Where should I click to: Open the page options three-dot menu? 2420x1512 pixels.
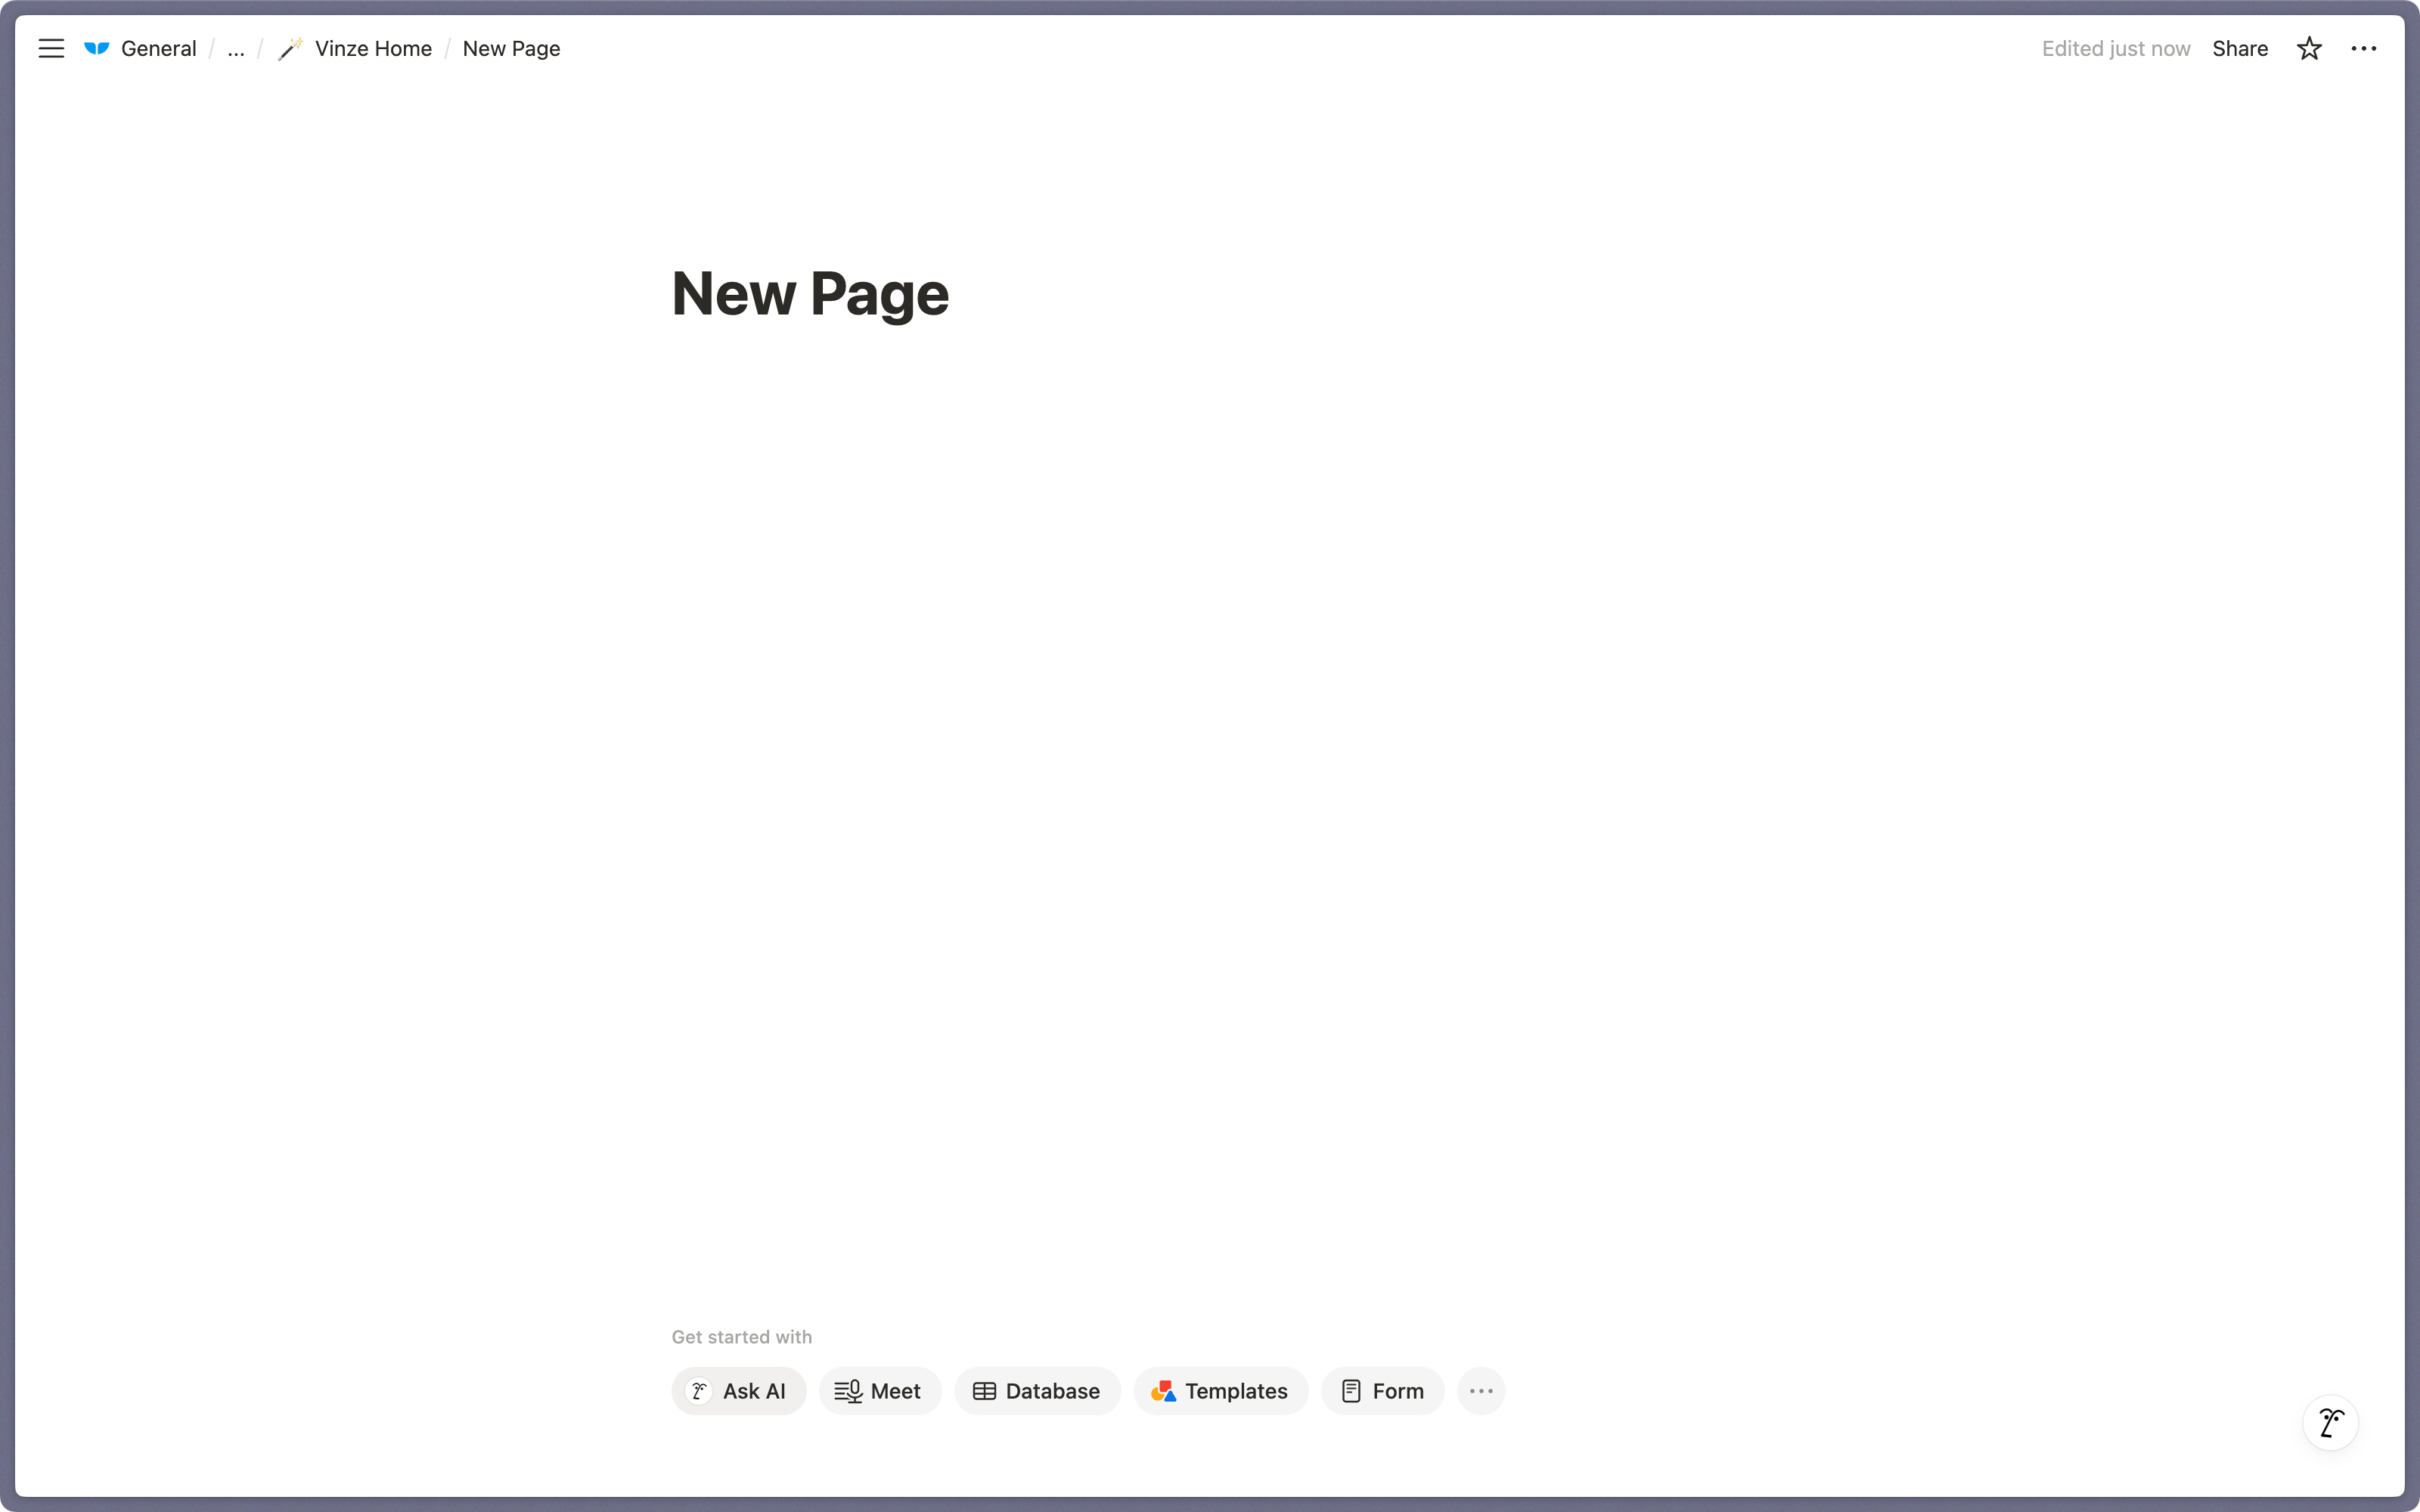click(2363, 48)
